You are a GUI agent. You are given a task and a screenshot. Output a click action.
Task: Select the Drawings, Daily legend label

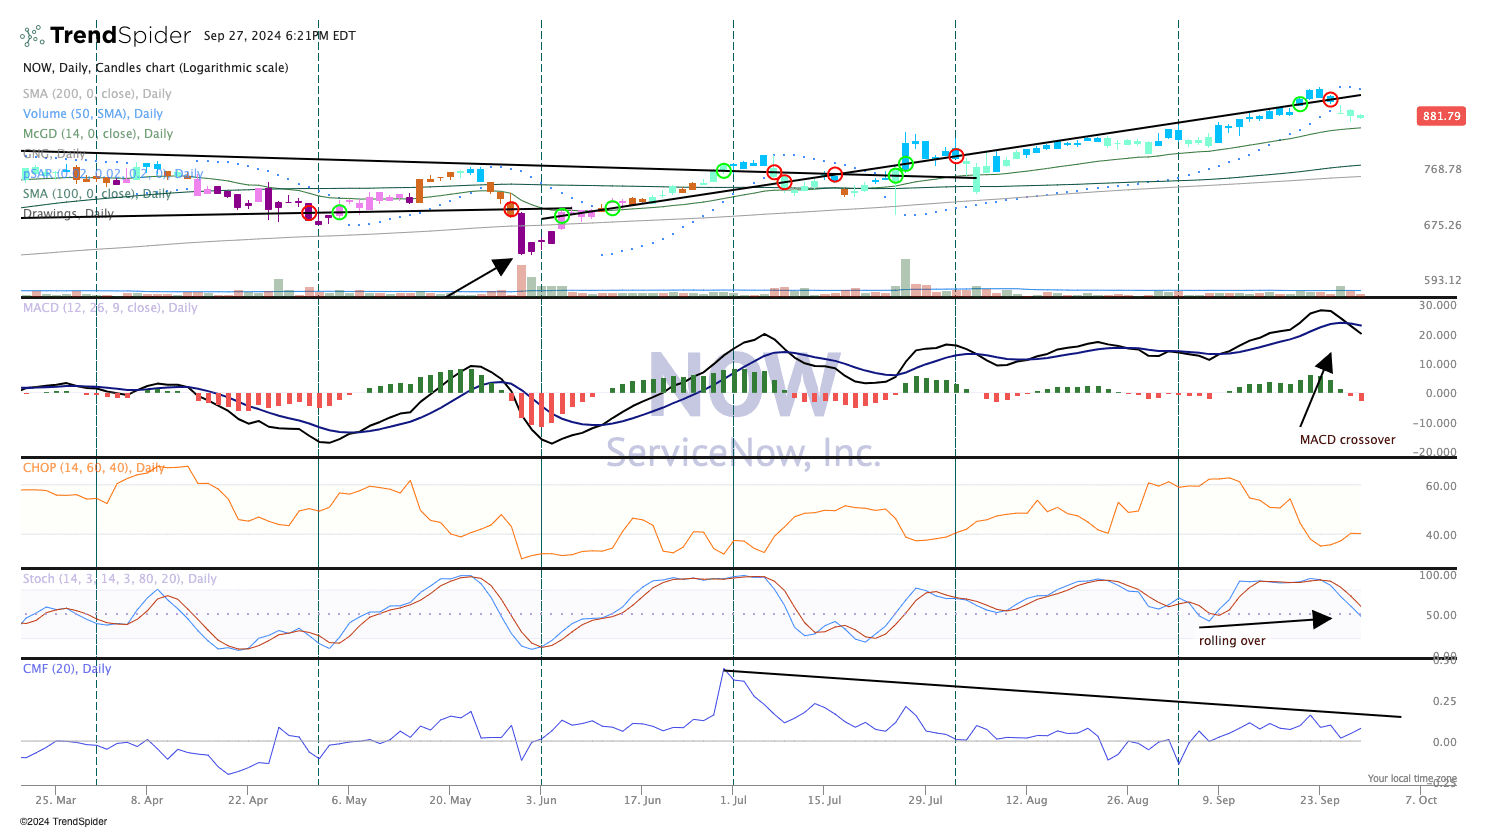(x=68, y=214)
